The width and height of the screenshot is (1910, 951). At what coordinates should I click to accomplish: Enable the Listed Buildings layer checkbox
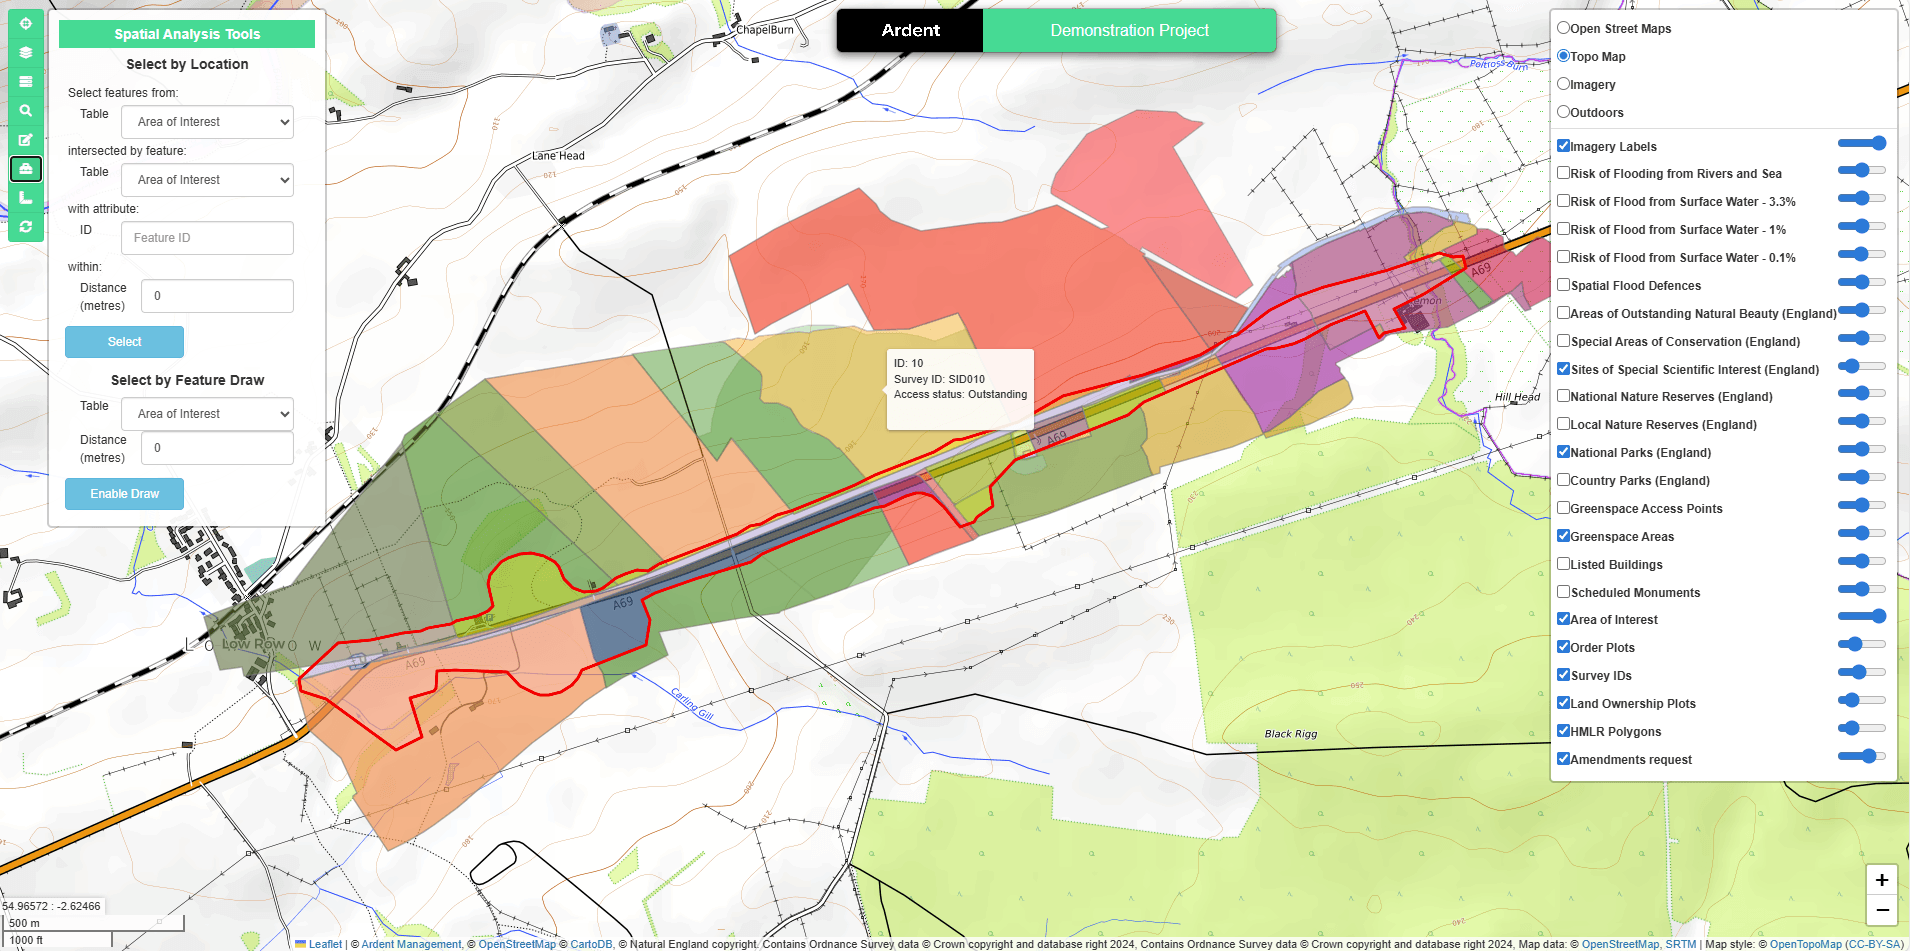(1563, 564)
